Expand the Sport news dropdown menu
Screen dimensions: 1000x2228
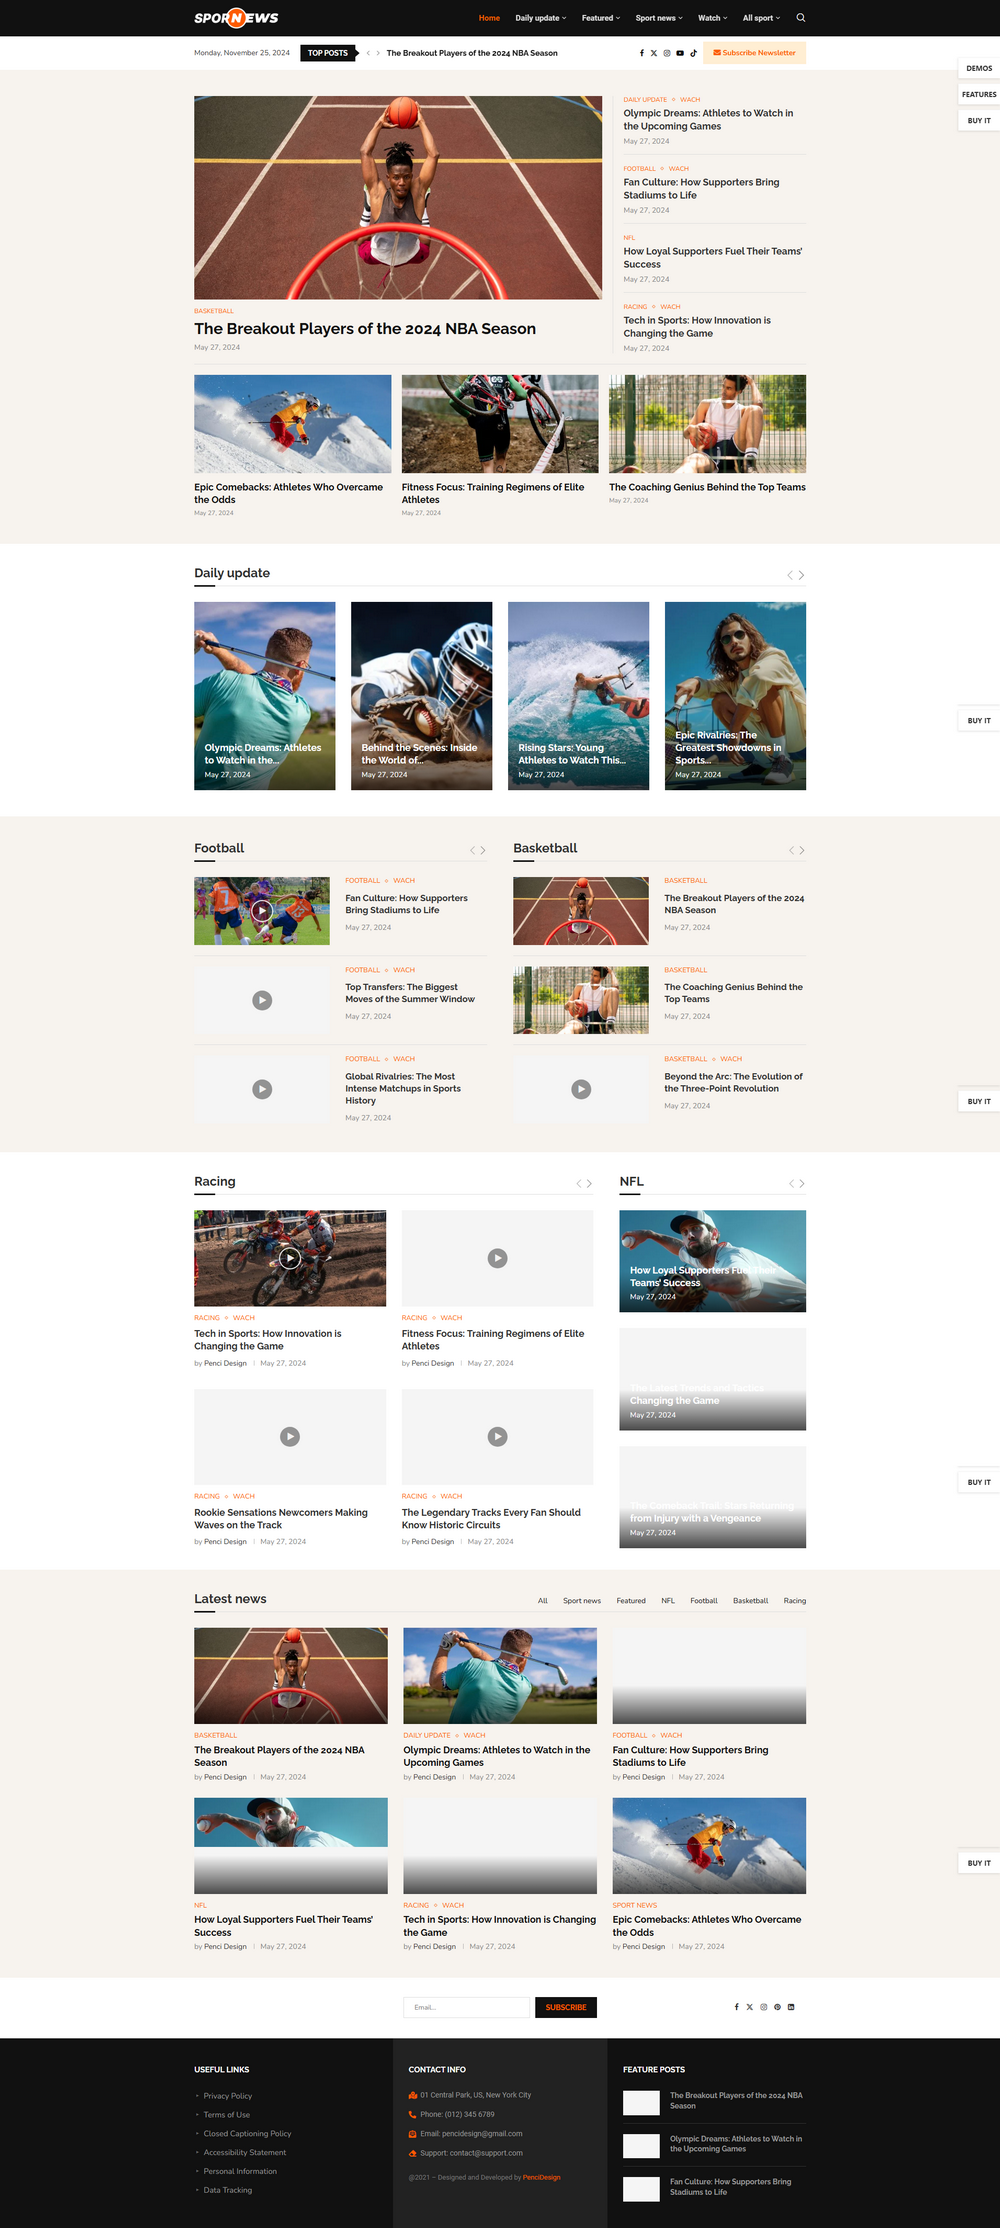[659, 18]
